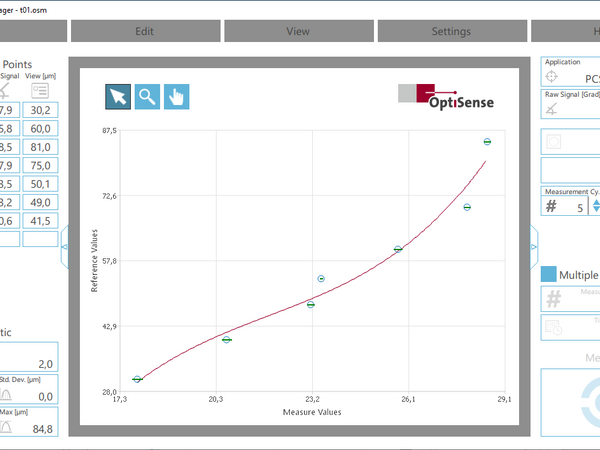This screenshot has width=600, height=450.
Task: Choose the hand pan tool
Action: pos(176,96)
